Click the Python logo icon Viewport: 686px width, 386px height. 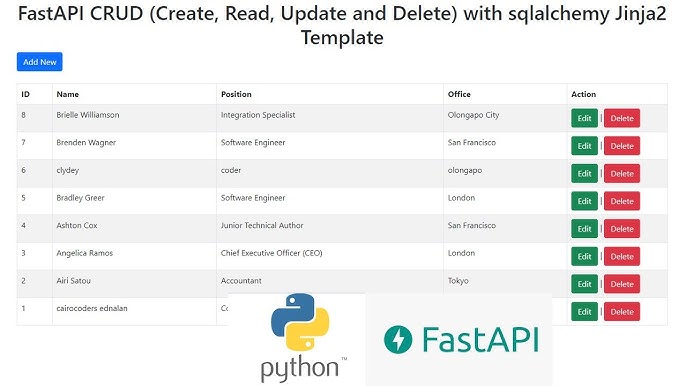click(300, 322)
